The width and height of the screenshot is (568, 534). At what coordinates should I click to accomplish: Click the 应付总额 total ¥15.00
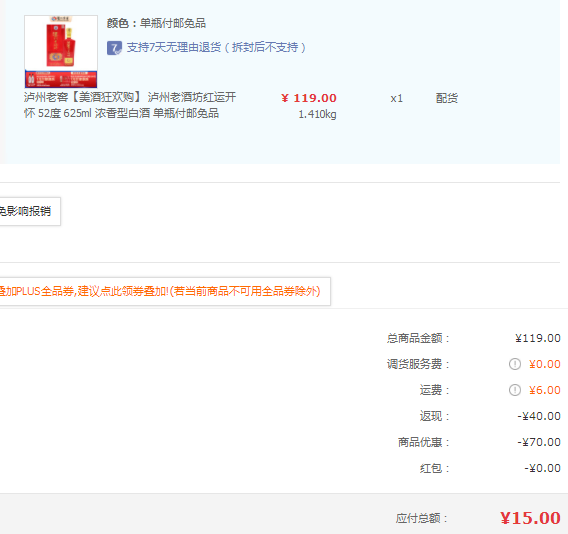tap(530, 518)
